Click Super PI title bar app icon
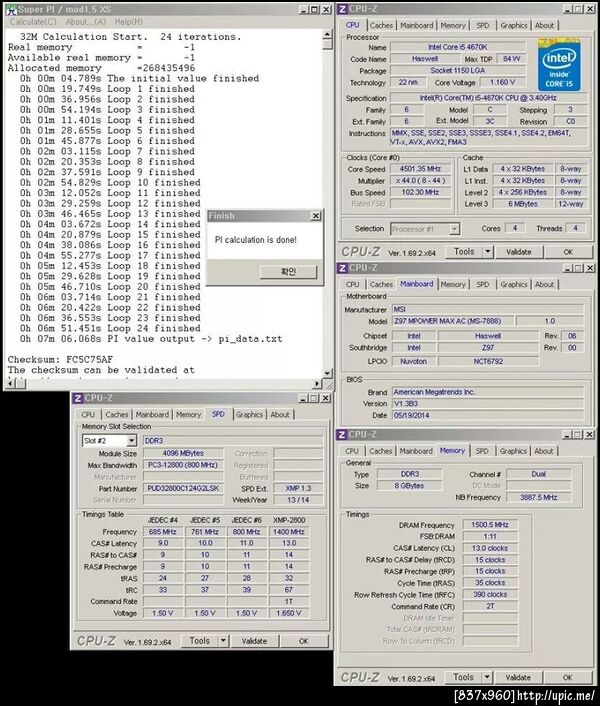 (11, 9)
